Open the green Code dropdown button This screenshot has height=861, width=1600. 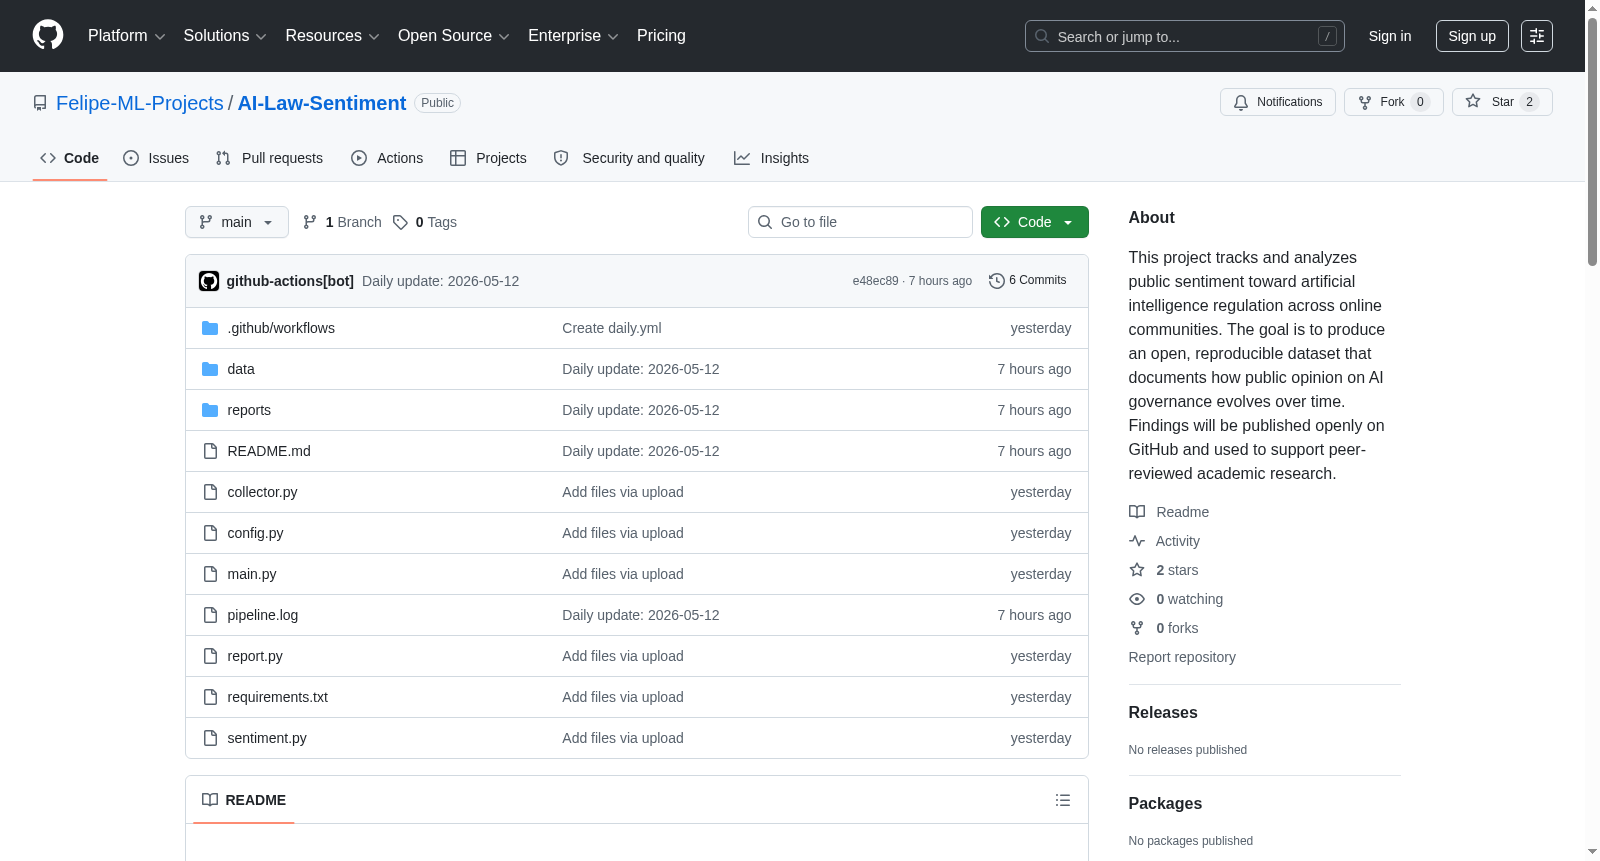tap(1035, 222)
